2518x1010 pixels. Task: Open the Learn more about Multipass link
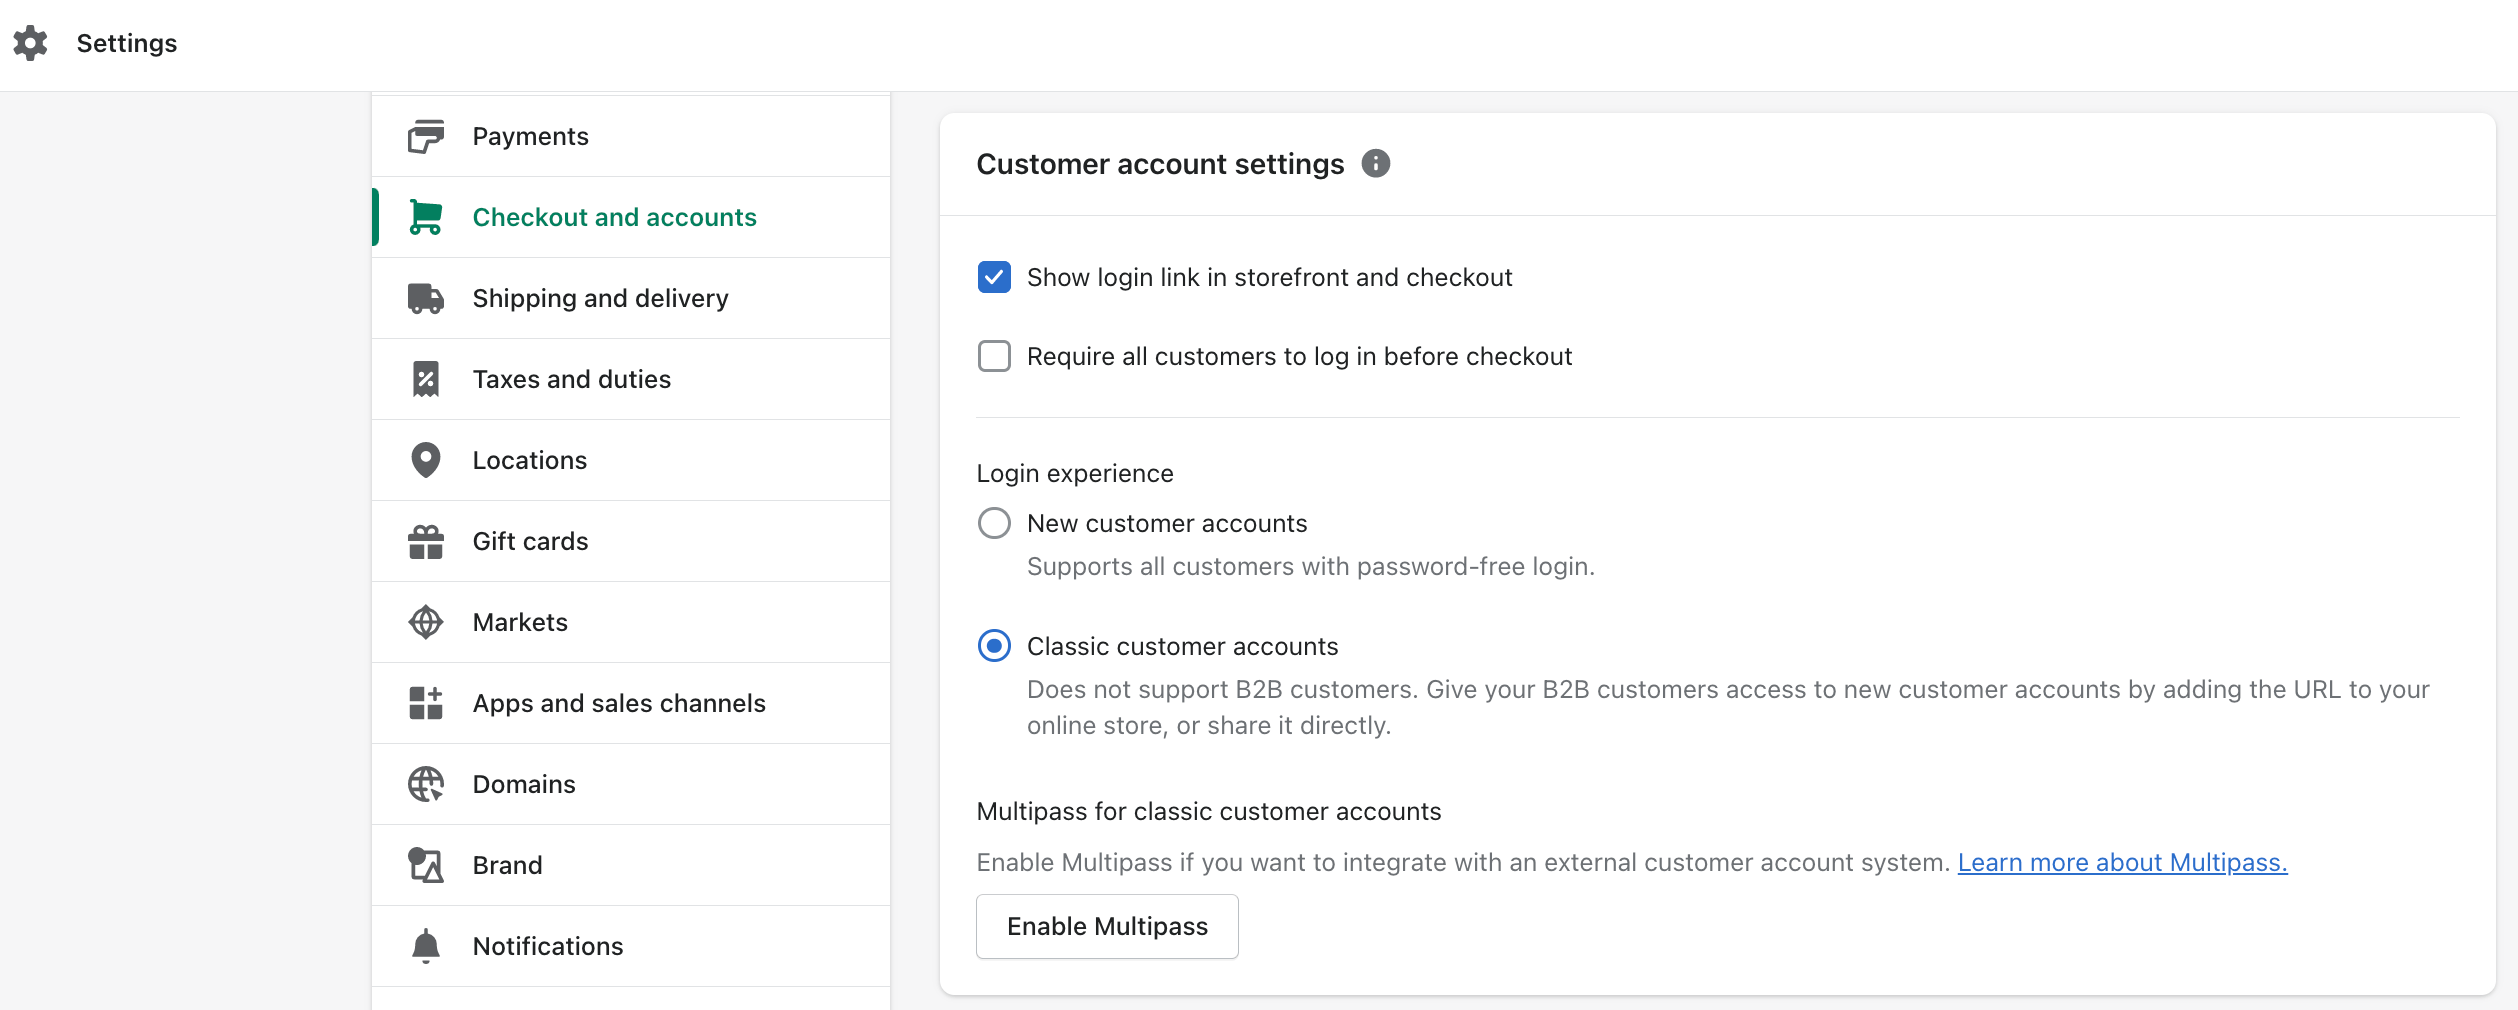tap(2121, 862)
